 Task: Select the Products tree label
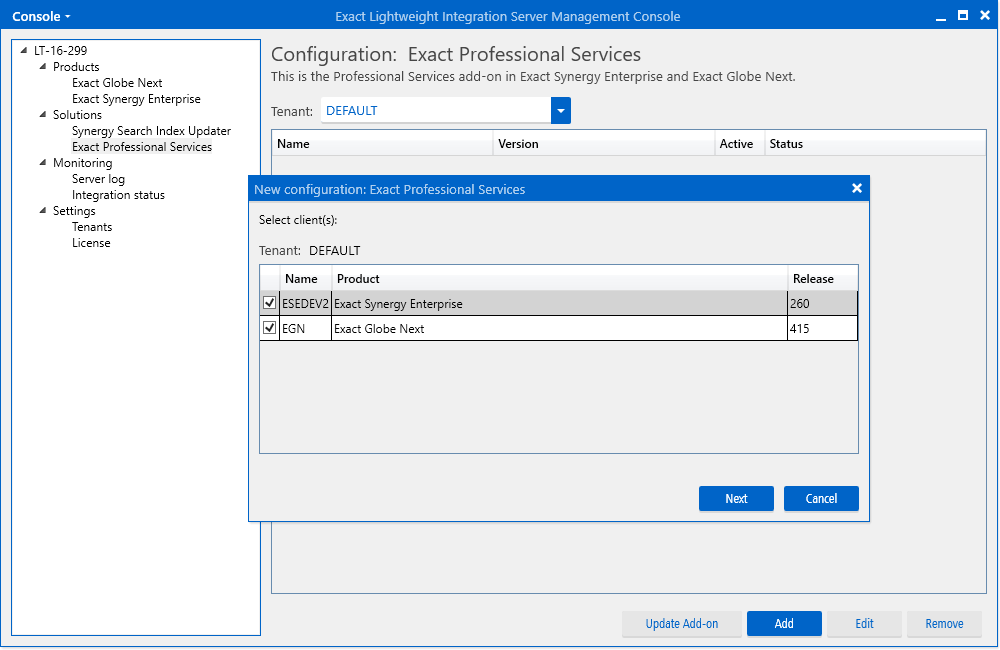(x=76, y=67)
